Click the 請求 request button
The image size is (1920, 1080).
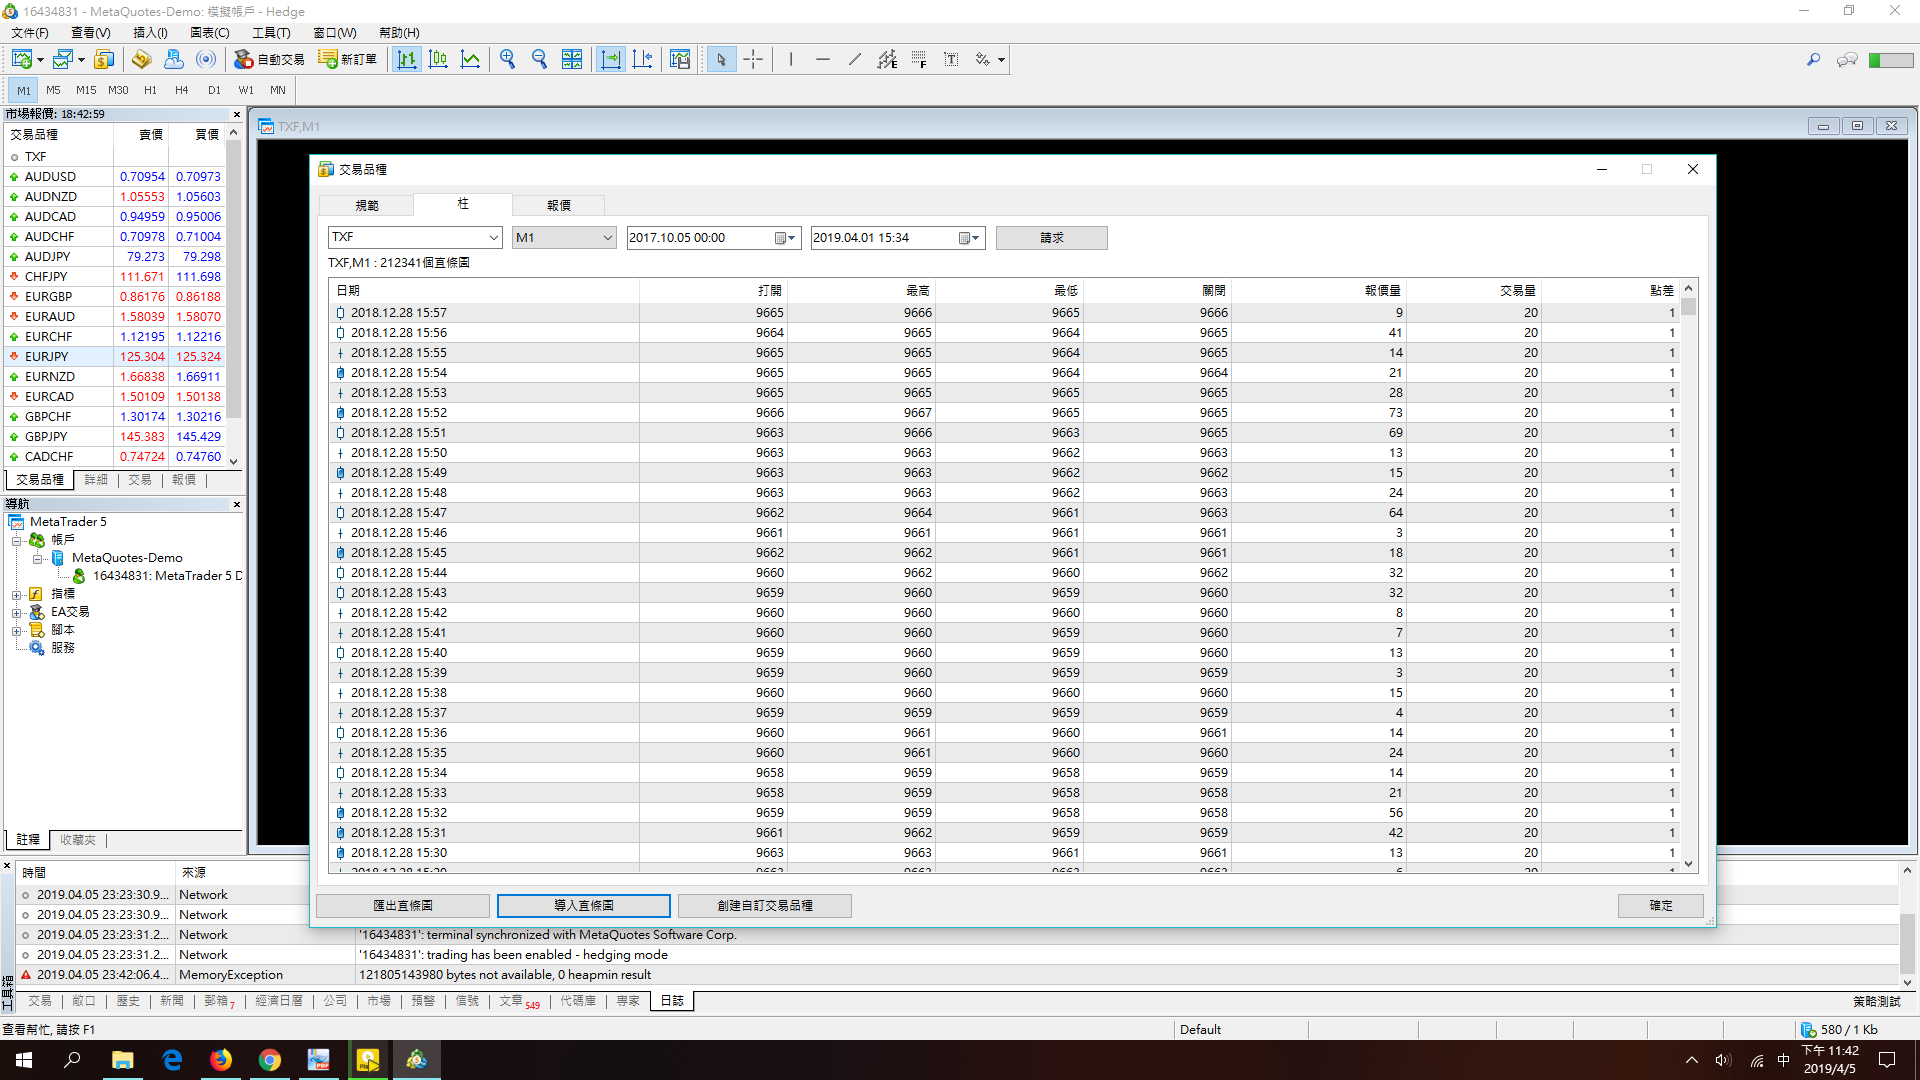pos(1051,238)
